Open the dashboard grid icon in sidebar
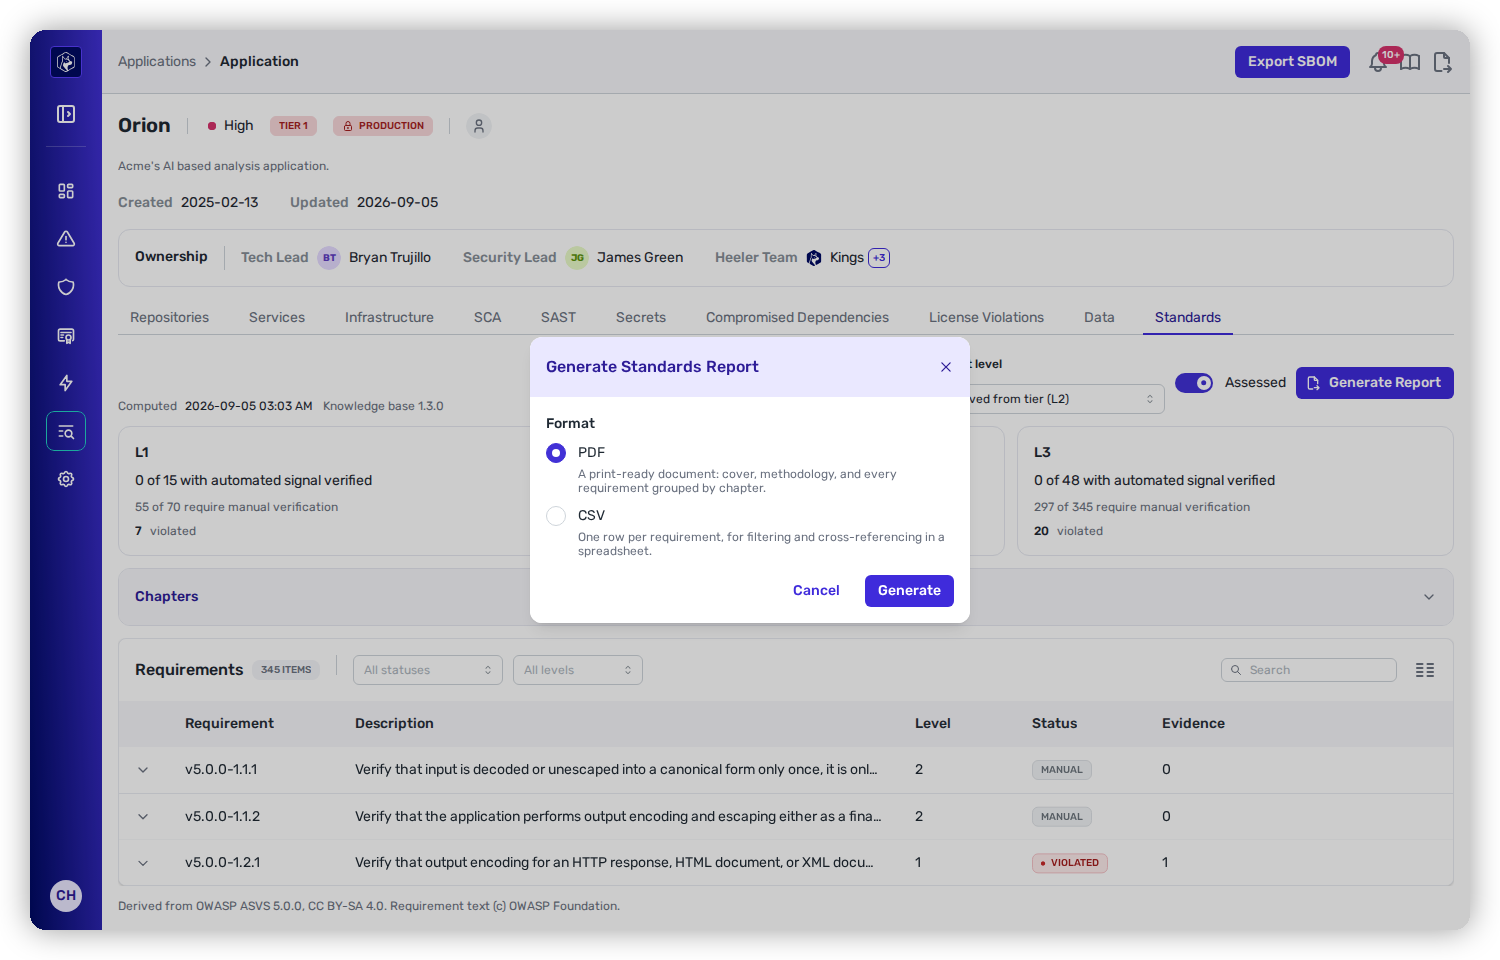Image resolution: width=1500 pixels, height=960 pixels. (66, 191)
